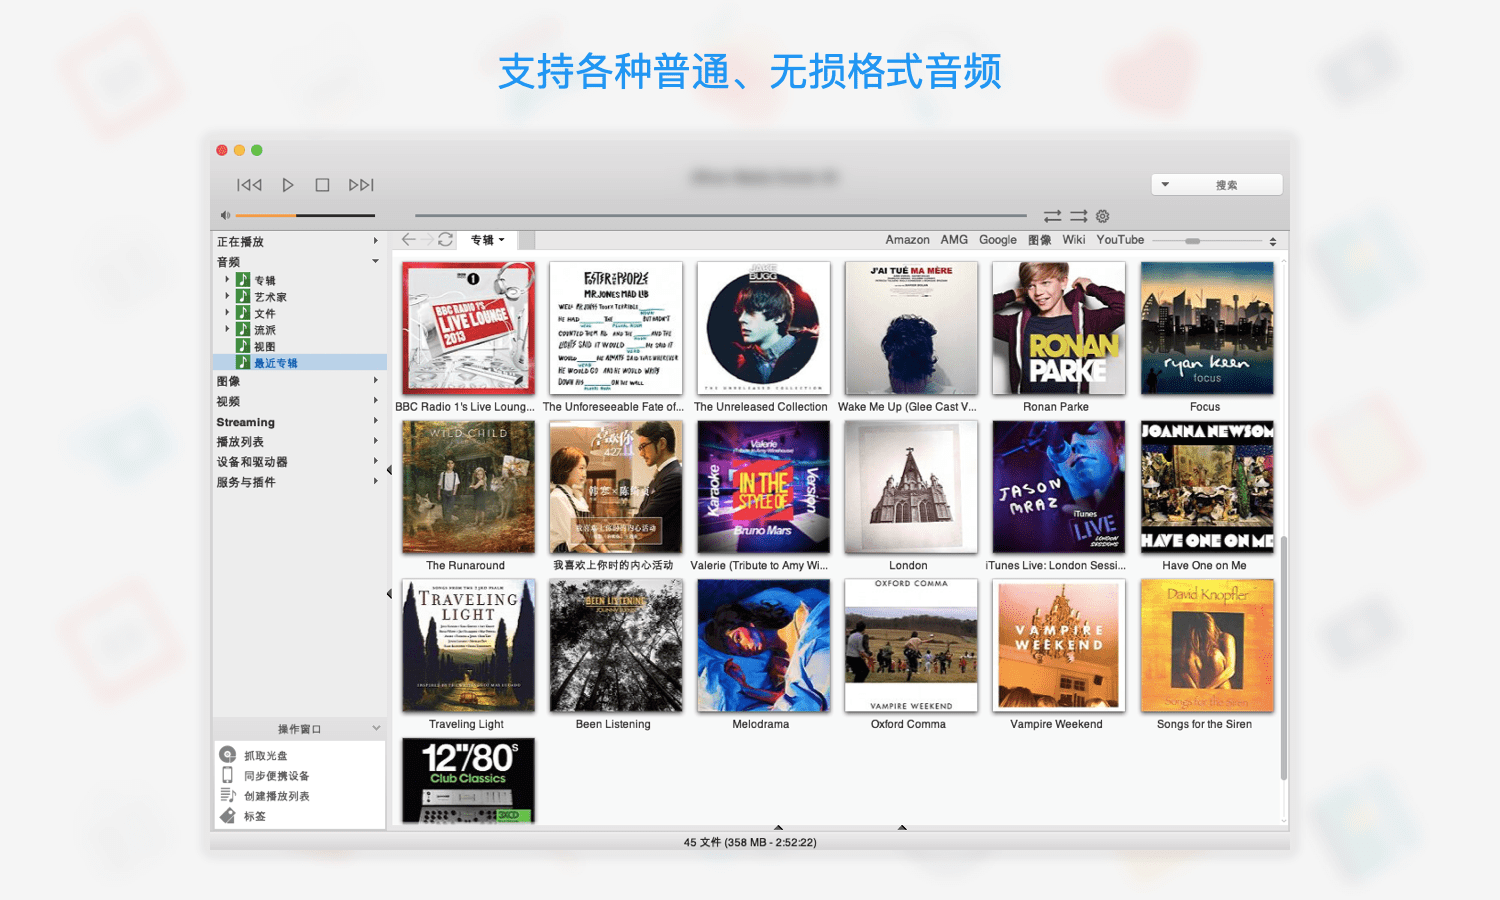This screenshot has width=1500, height=900.
Task: Open the Melodrama album thumbnail
Action: 762,645
